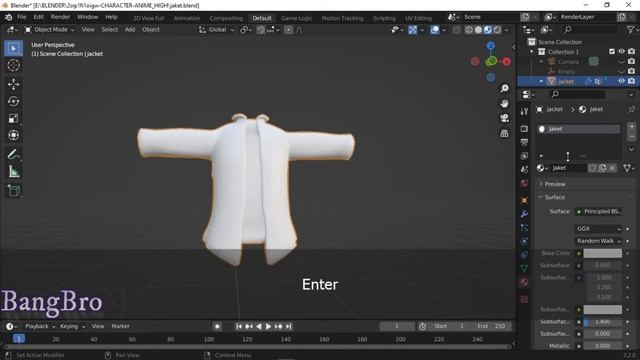The height and width of the screenshot is (360, 640).
Task: Toggle X-ray mode in viewport header
Action: 456,30
